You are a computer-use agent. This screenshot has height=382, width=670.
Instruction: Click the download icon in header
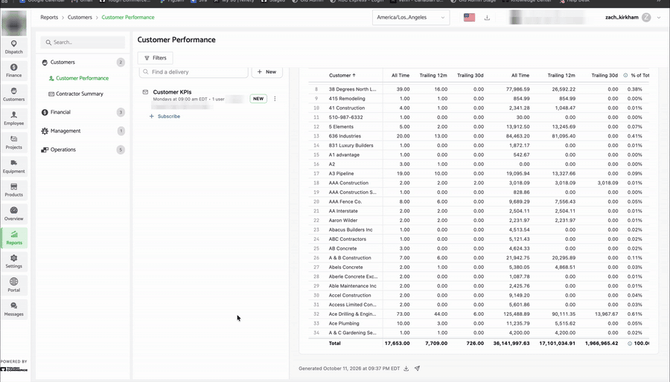click(487, 18)
